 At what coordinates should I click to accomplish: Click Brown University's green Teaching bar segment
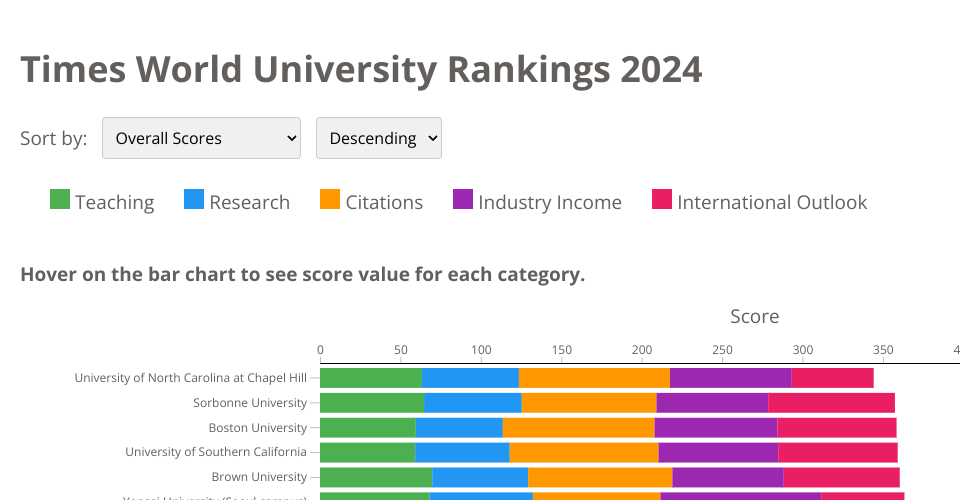(375, 477)
